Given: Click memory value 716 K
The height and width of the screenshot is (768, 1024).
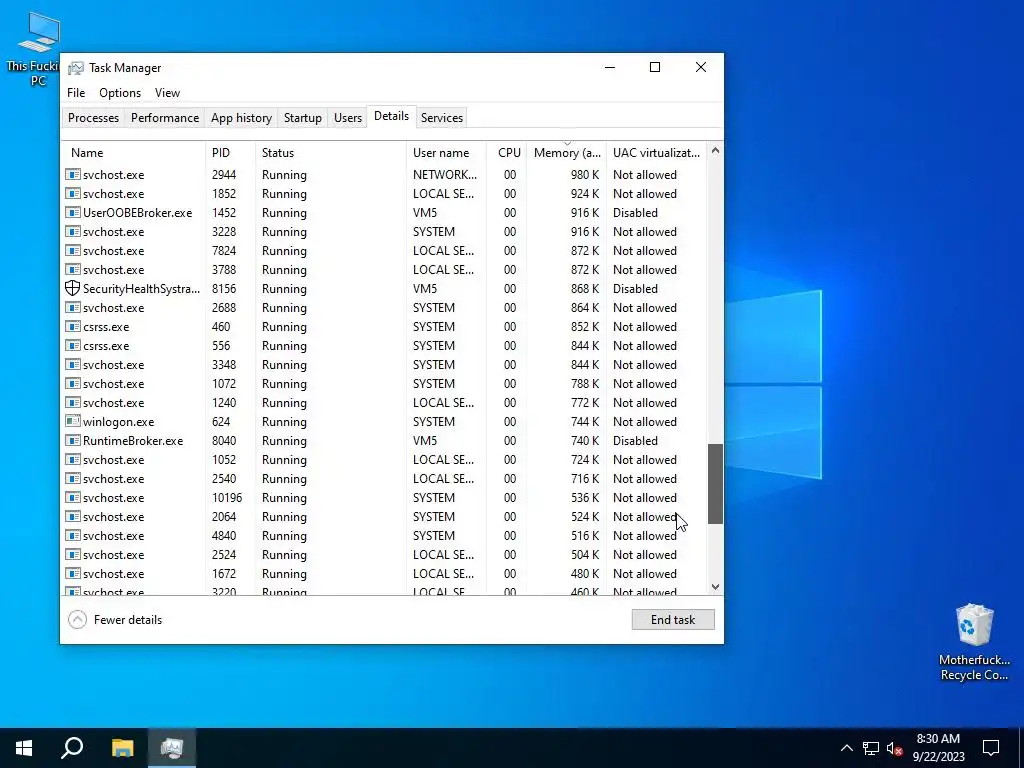Looking at the screenshot, I should [584, 479].
